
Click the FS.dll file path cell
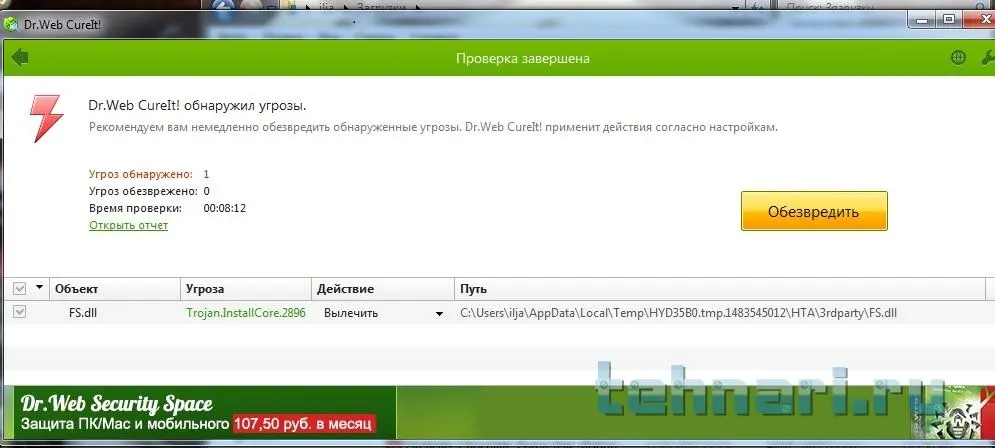[x=678, y=313]
